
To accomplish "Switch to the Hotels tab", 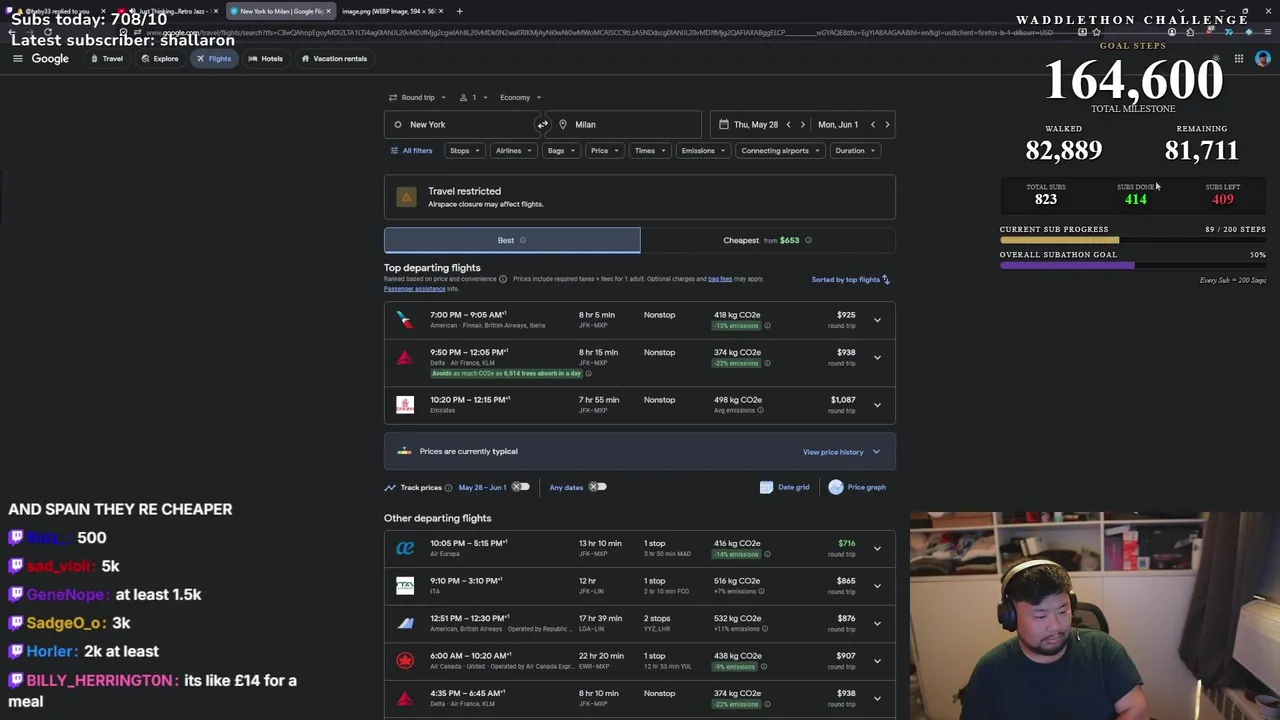I will [265, 59].
